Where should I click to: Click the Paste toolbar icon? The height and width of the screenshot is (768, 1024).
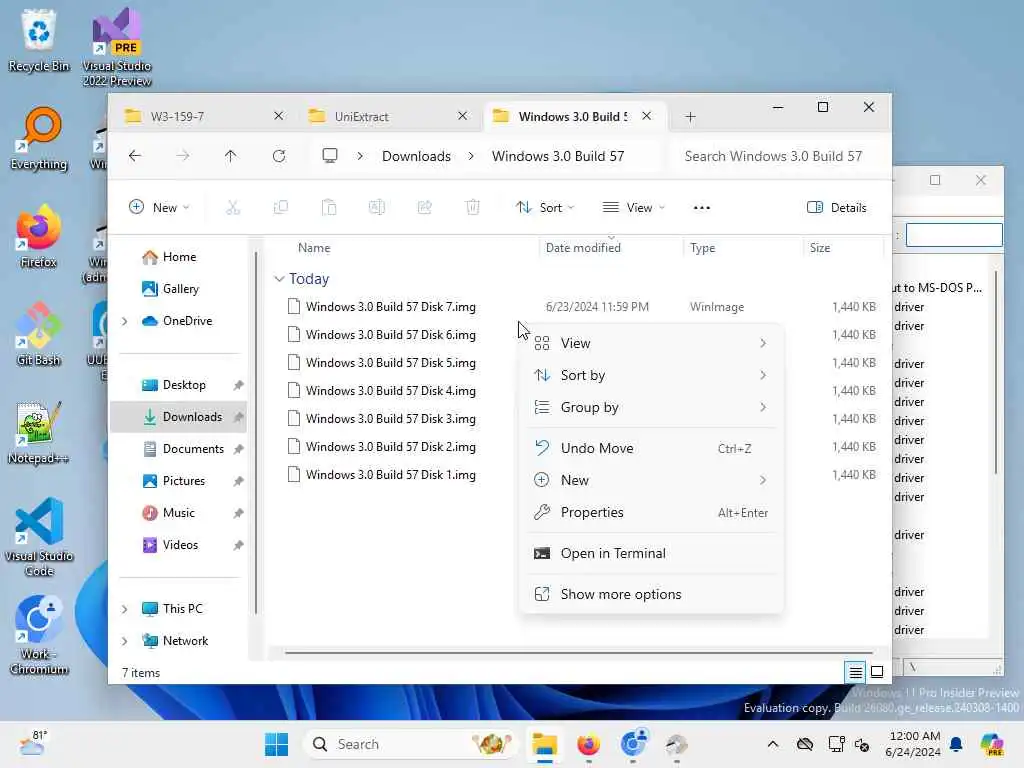[x=328, y=208]
